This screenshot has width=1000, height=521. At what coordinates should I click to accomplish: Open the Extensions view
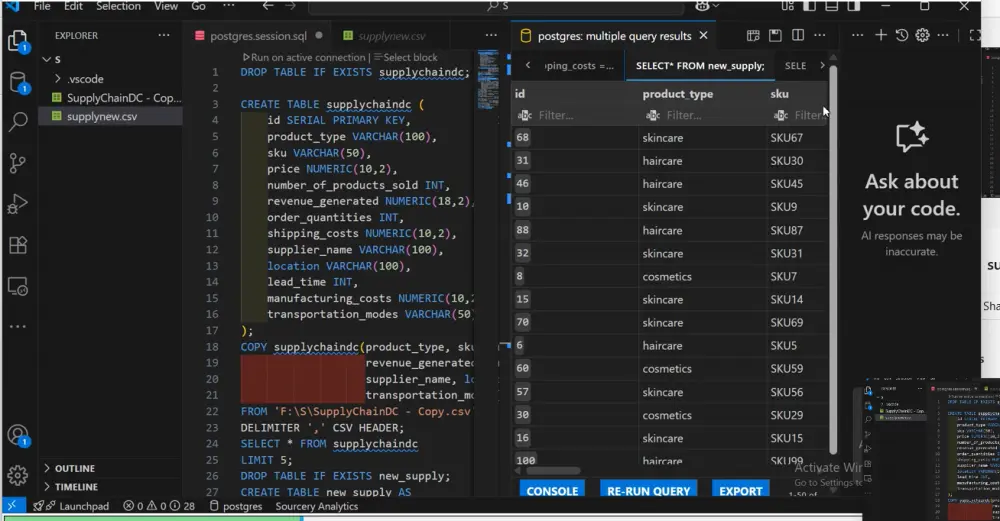17,246
